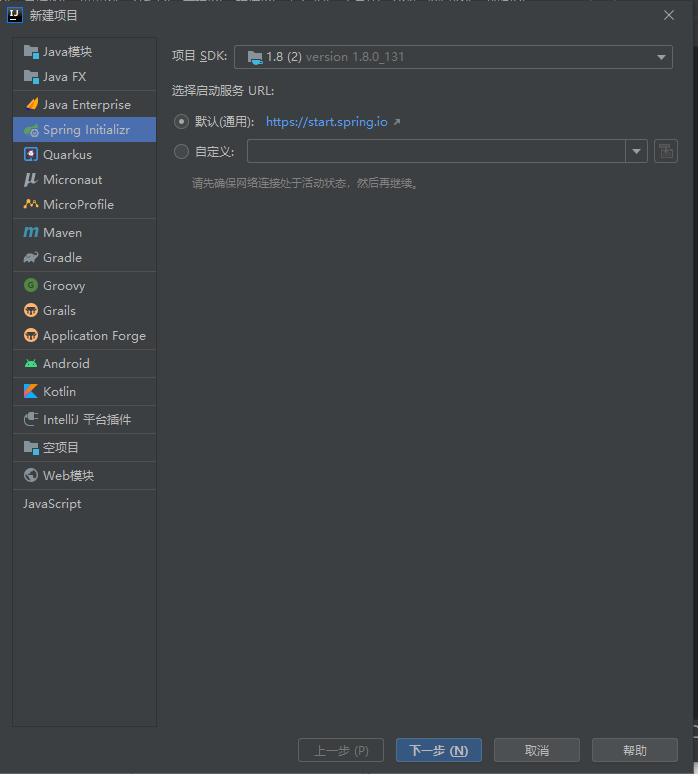Choose MicroProfile from the list
698x774 pixels.
(84, 204)
